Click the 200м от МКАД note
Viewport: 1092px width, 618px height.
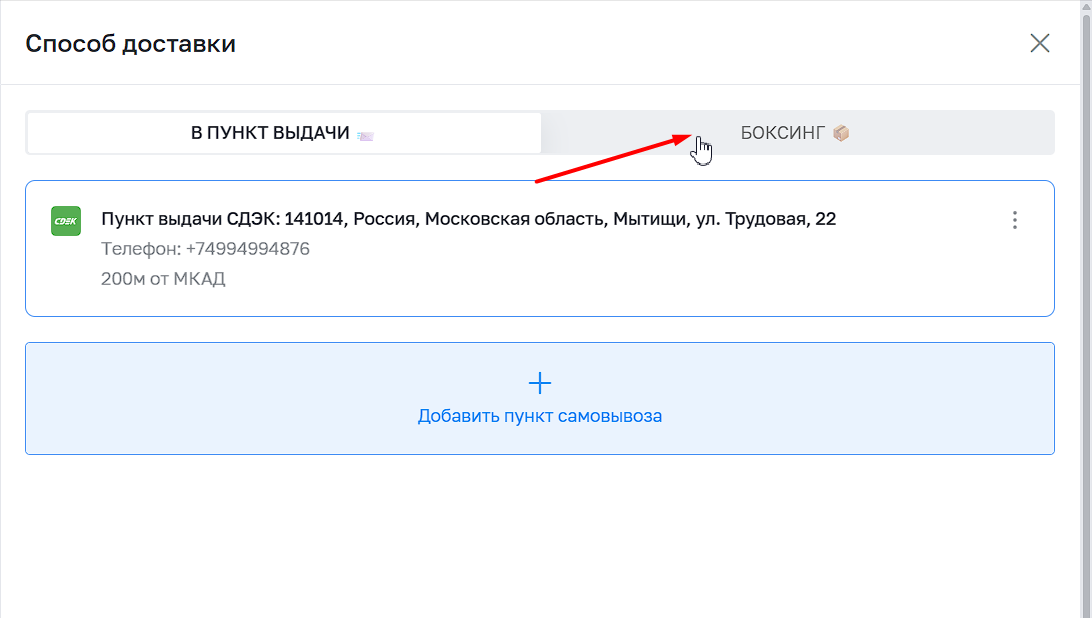[x=163, y=279]
